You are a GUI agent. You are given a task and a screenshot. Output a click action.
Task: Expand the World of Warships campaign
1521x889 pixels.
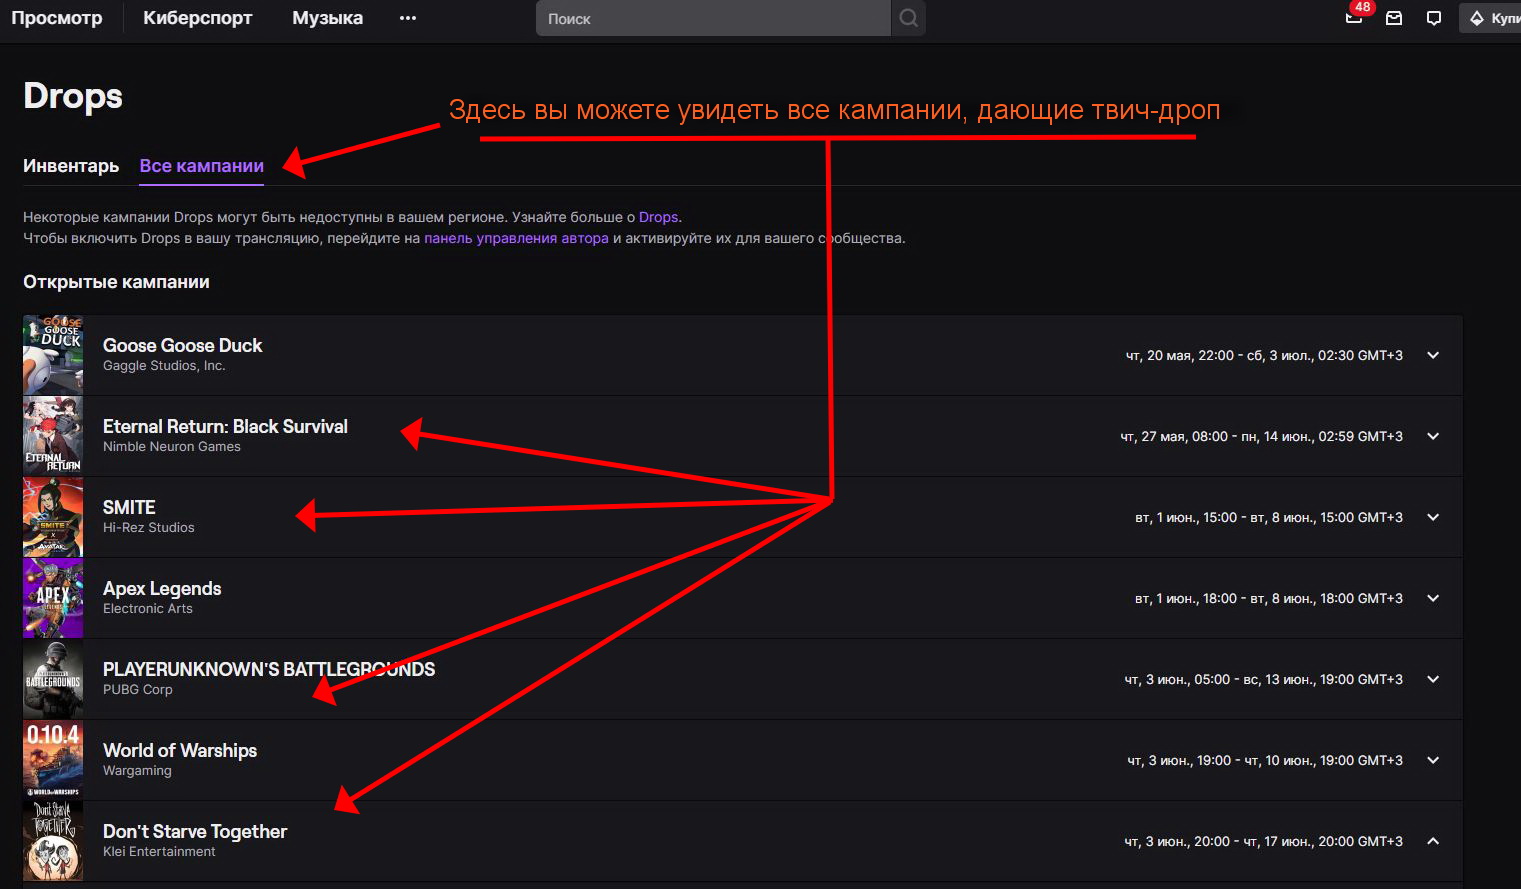click(x=1433, y=760)
